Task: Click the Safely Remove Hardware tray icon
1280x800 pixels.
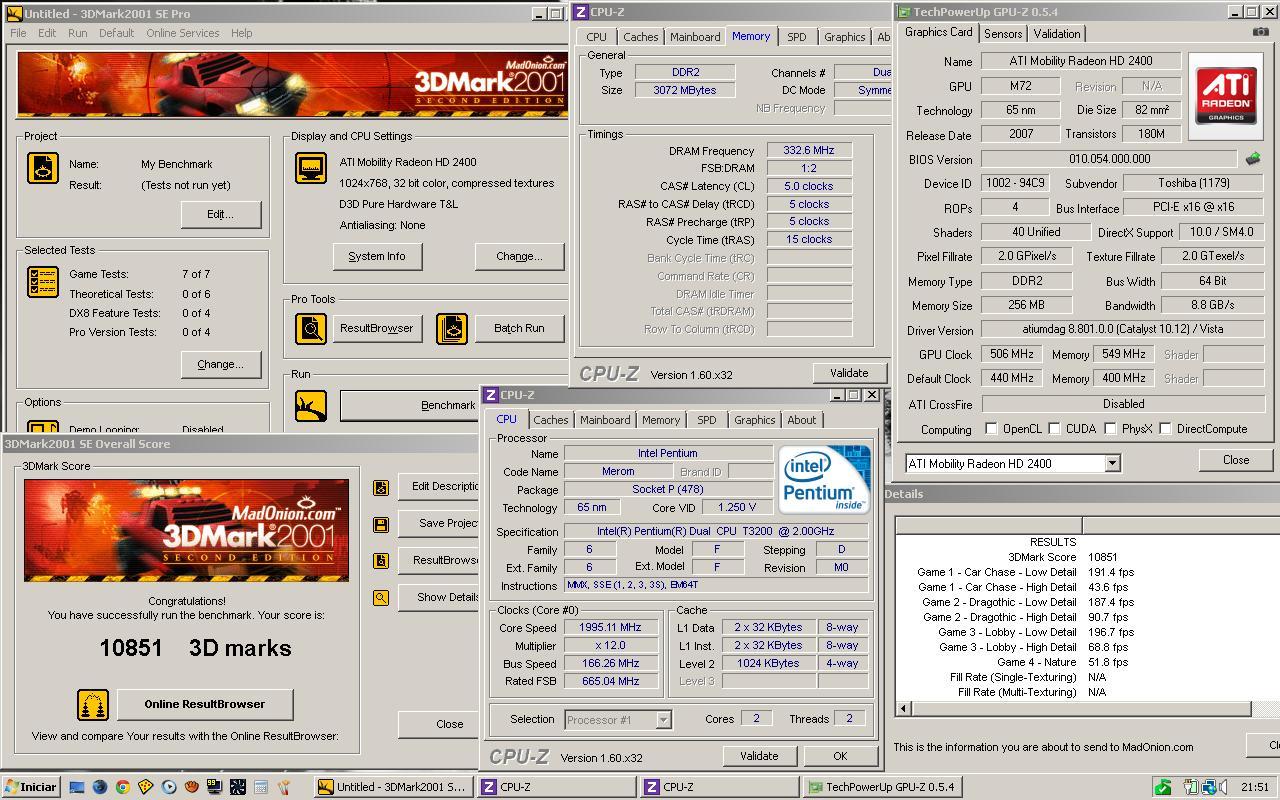Action: coord(1163,787)
